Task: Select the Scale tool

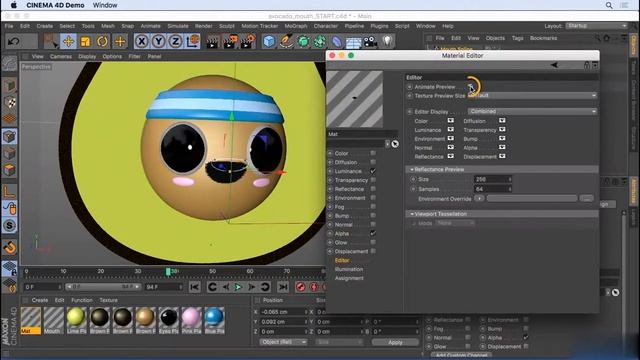Action: click(x=85, y=41)
